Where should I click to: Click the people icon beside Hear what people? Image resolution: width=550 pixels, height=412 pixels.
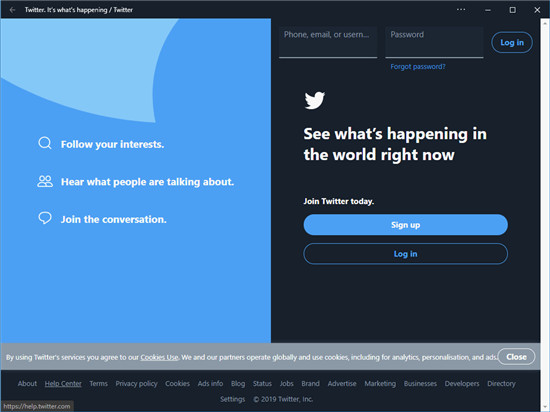tap(45, 181)
